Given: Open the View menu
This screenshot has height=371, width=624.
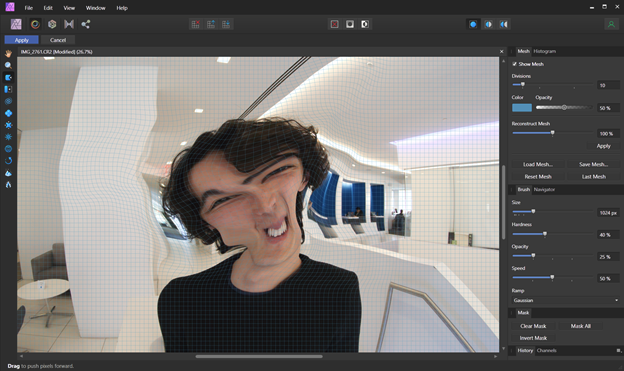Looking at the screenshot, I should (69, 8).
